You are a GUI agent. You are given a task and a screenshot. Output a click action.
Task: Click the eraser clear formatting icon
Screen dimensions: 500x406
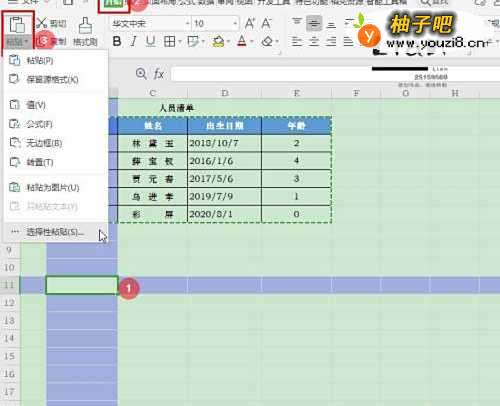pyautogui.click(x=267, y=42)
